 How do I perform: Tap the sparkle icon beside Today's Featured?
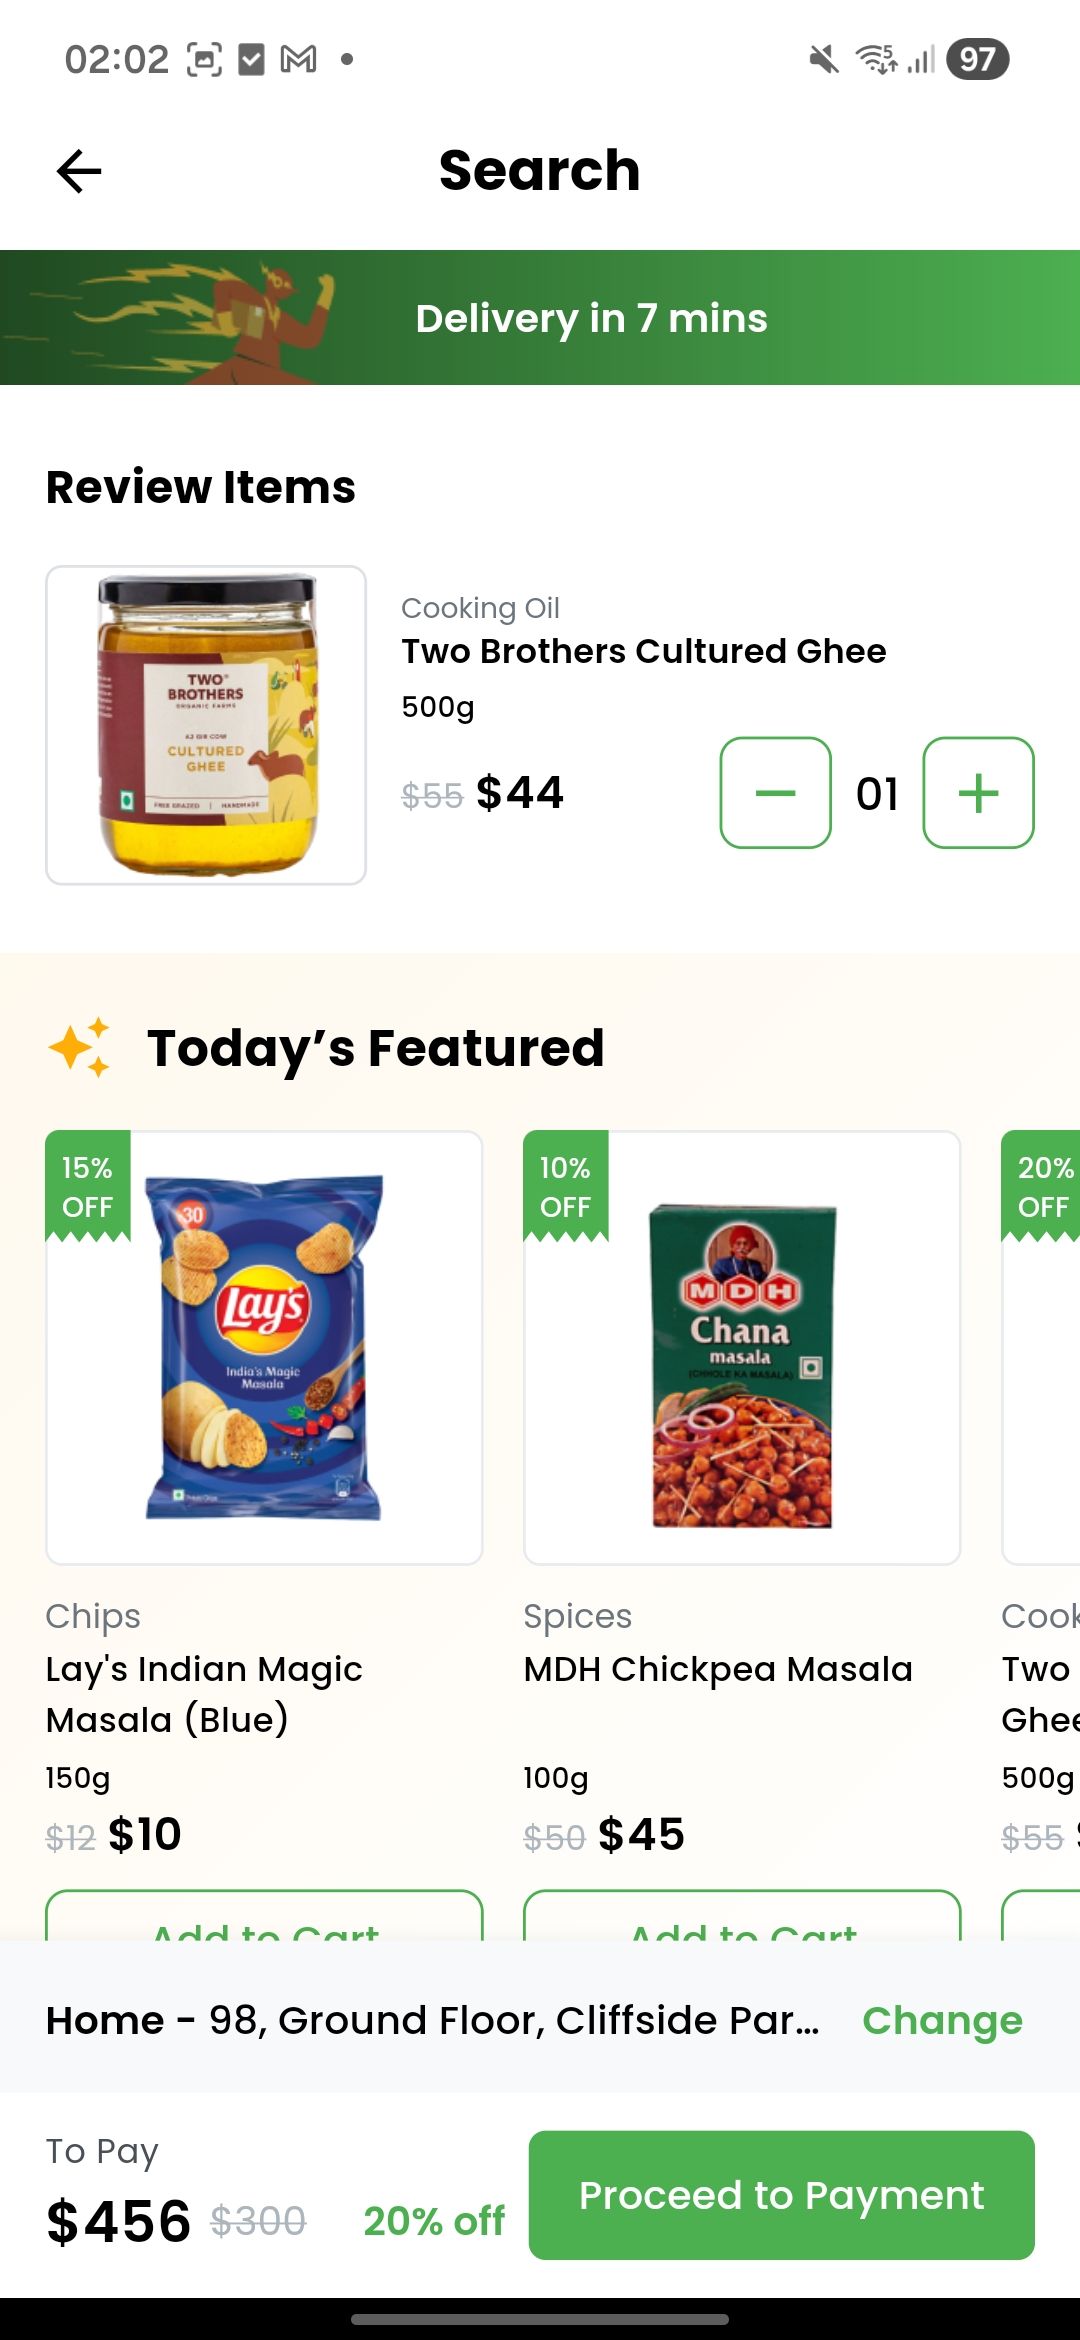click(x=80, y=1047)
